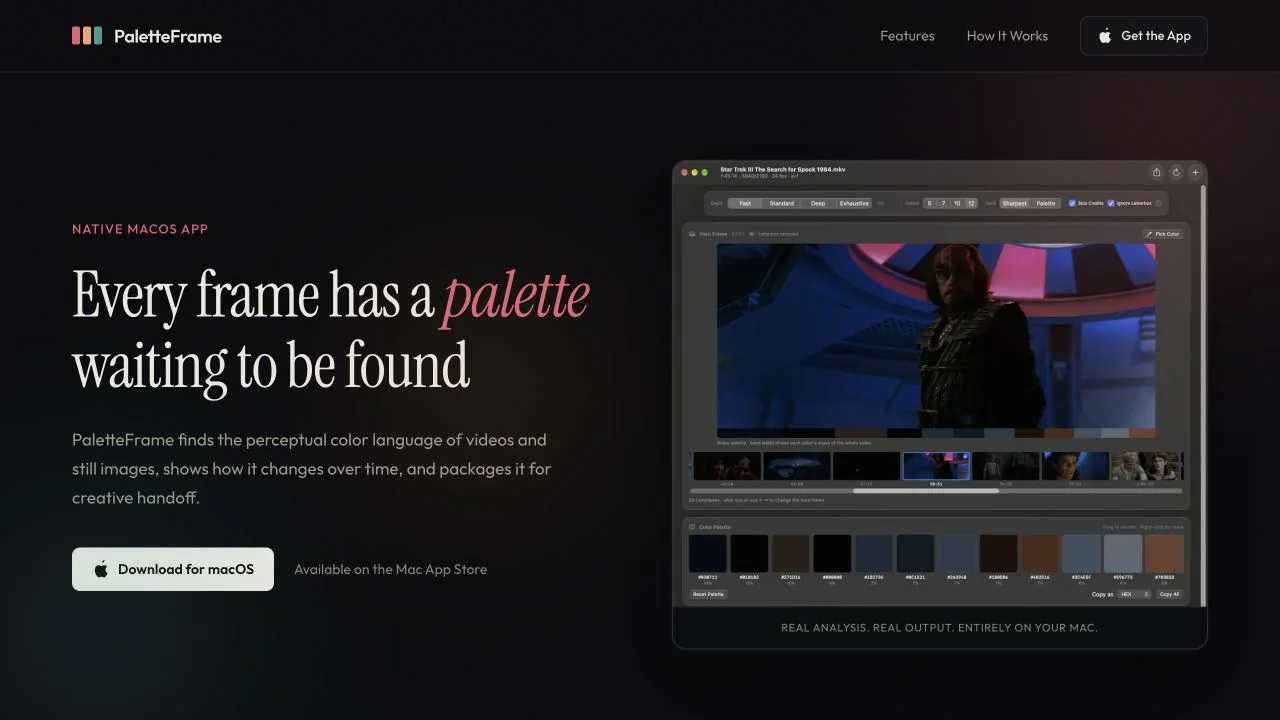The height and width of the screenshot is (720, 1280).
Task: Click 'Available on the Mac App Store' text
Action: coord(390,569)
